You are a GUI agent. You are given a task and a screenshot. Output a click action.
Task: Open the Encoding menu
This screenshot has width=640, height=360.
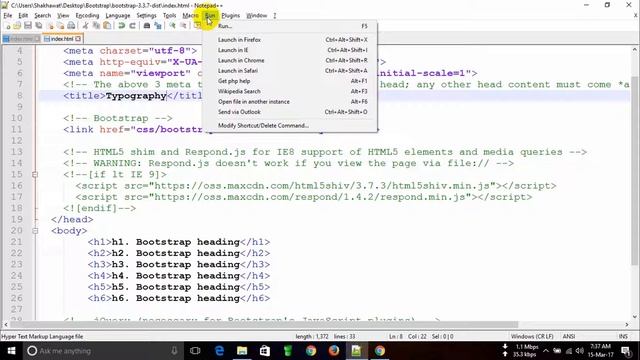[x=87, y=16]
